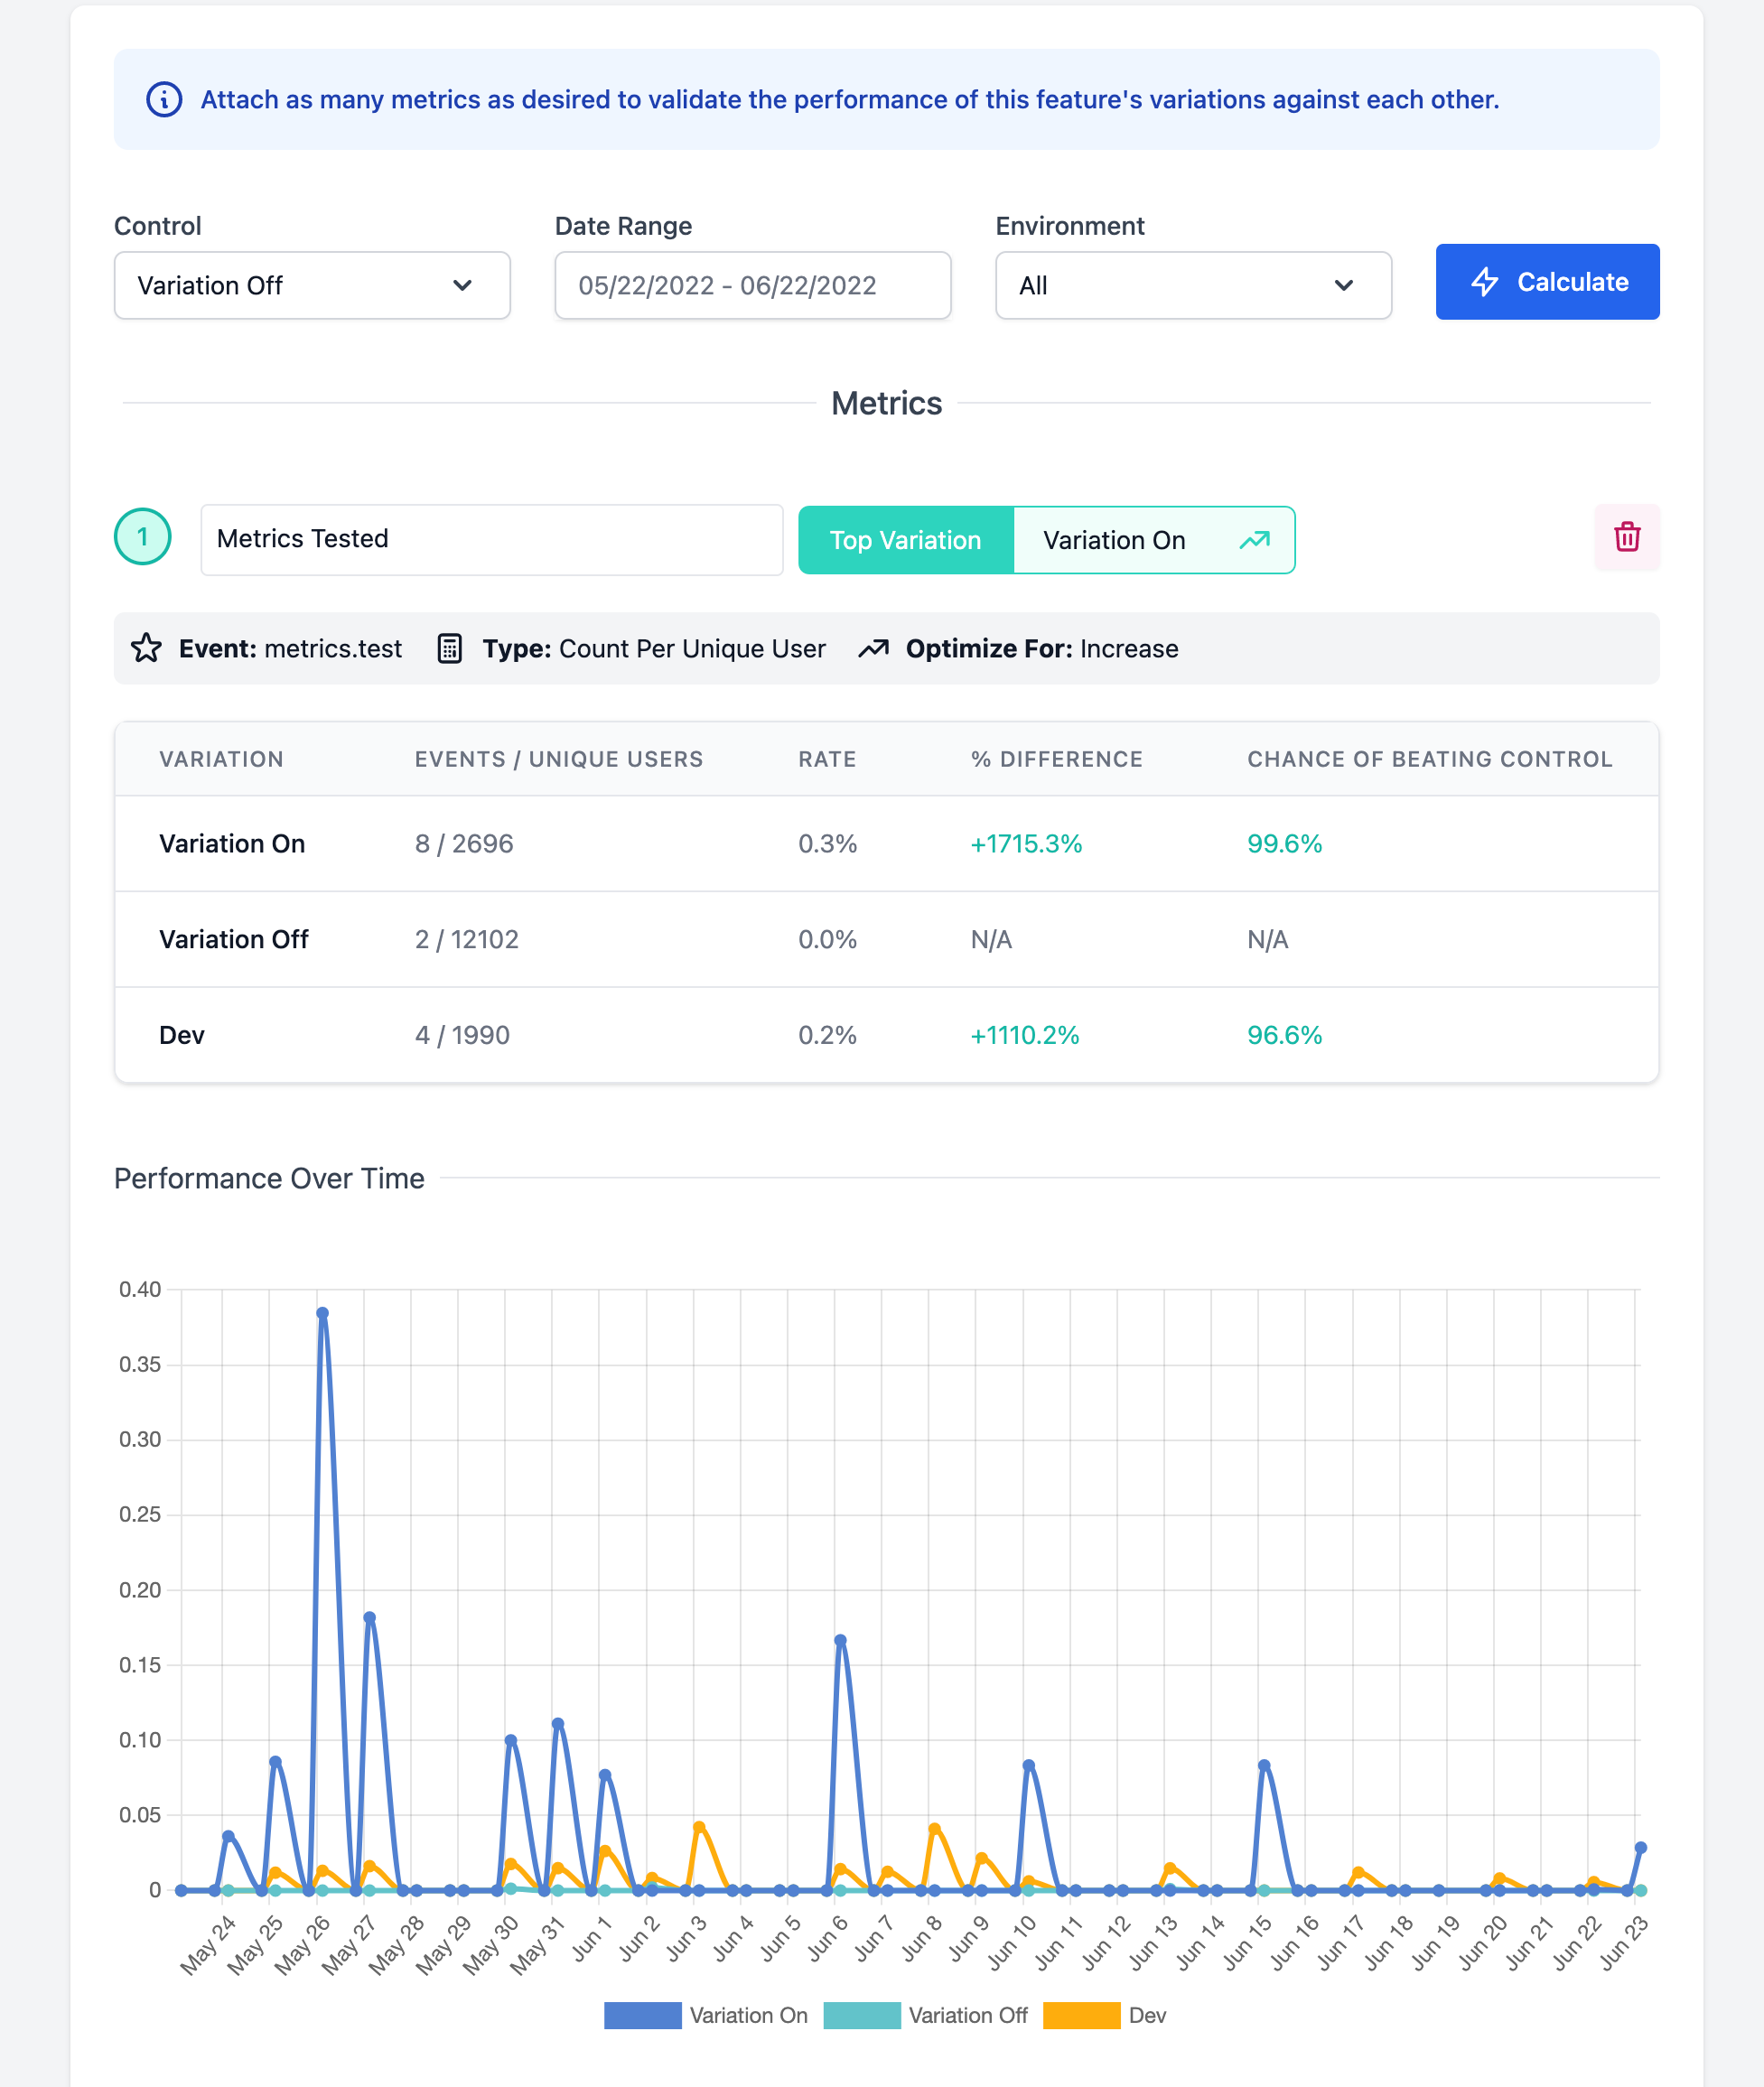Click the 0.2% rate value
Image resolution: width=1764 pixels, height=2087 pixels.
pos(827,1035)
